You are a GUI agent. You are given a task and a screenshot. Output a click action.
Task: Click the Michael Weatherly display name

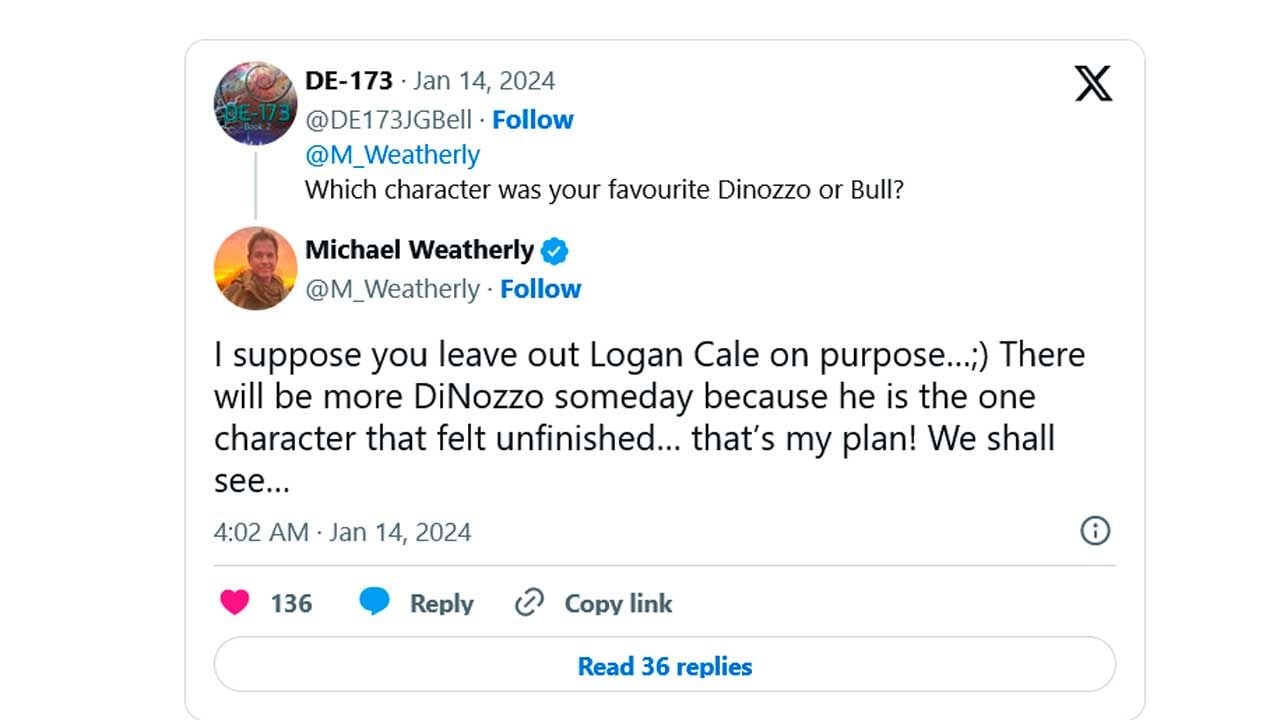[x=419, y=250]
